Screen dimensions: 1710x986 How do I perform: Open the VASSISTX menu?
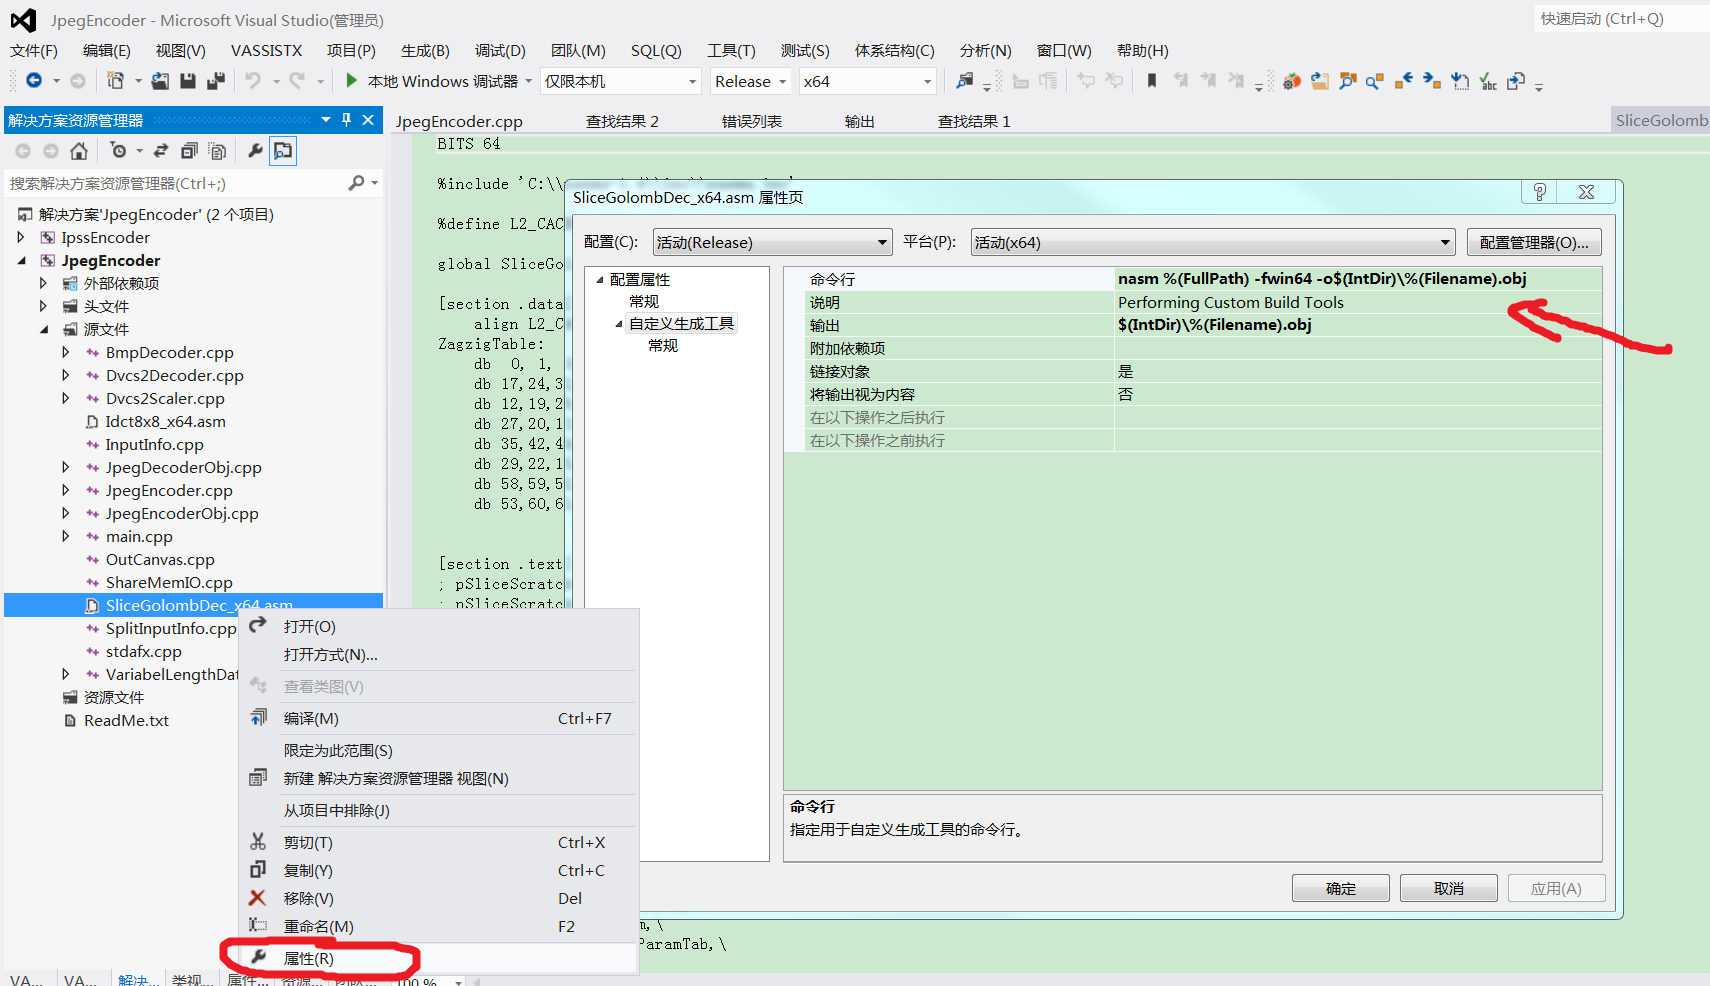click(266, 50)
